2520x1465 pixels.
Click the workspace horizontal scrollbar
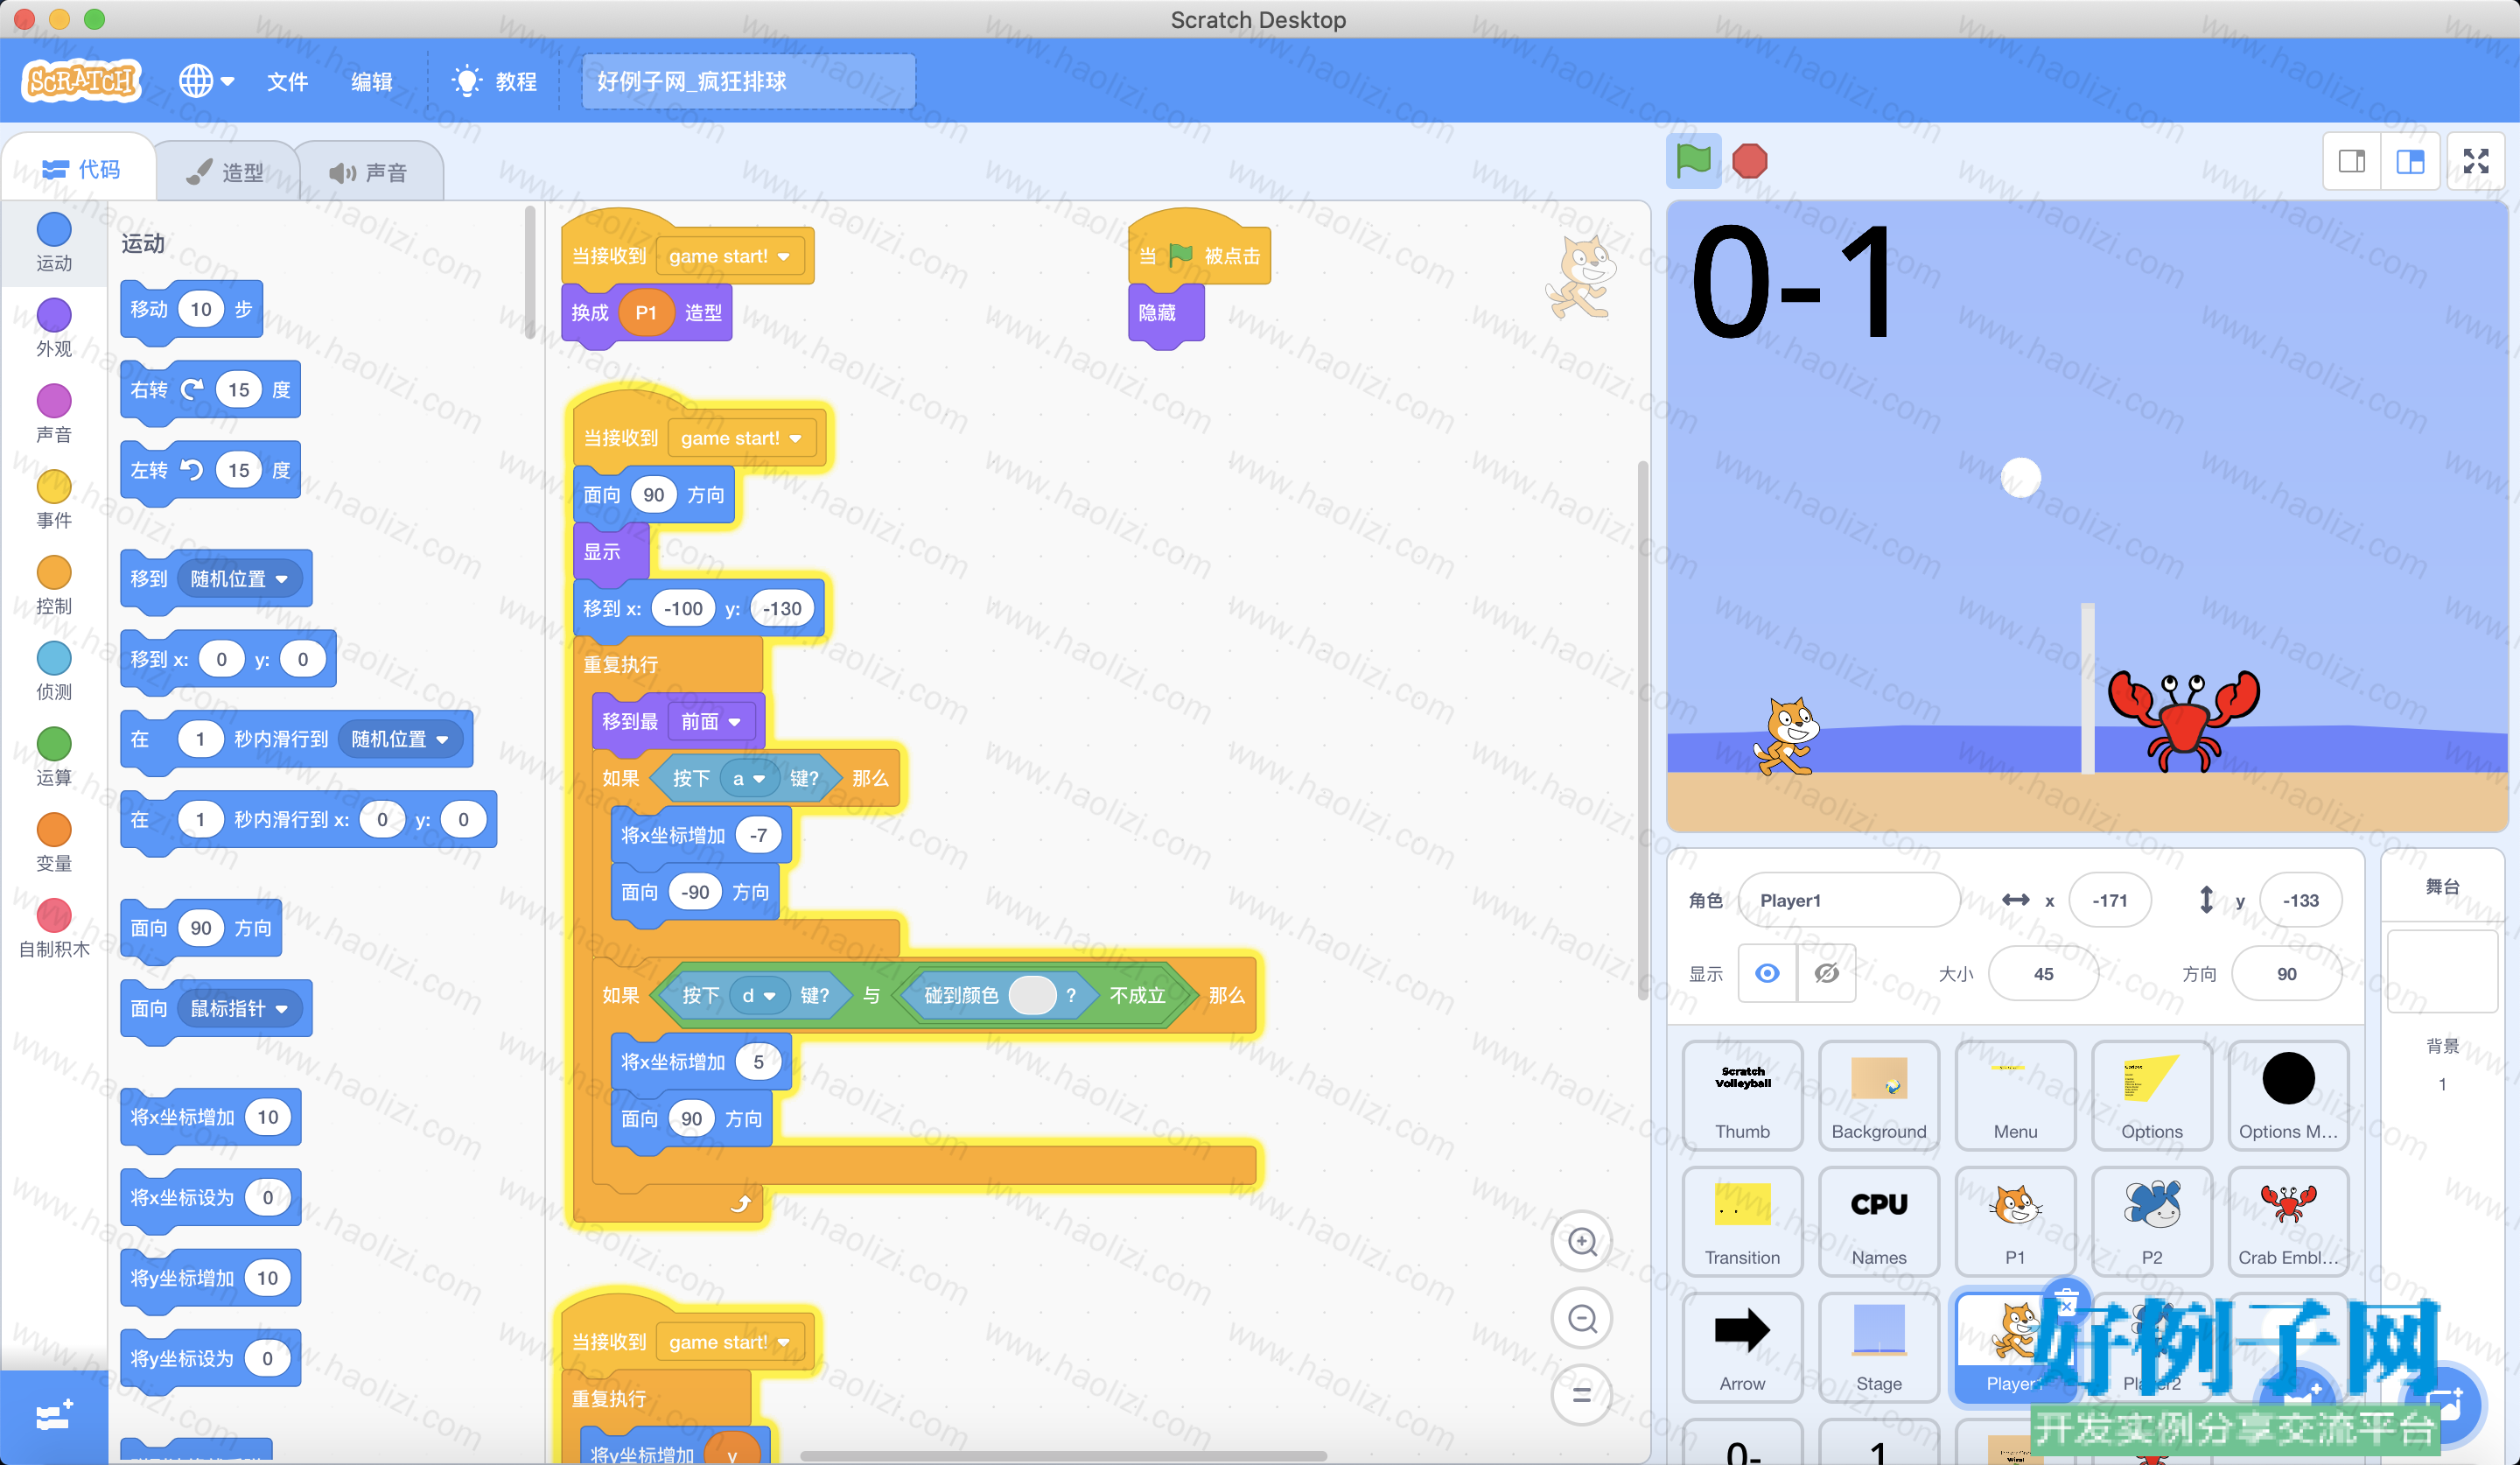pos(1063,1455)
